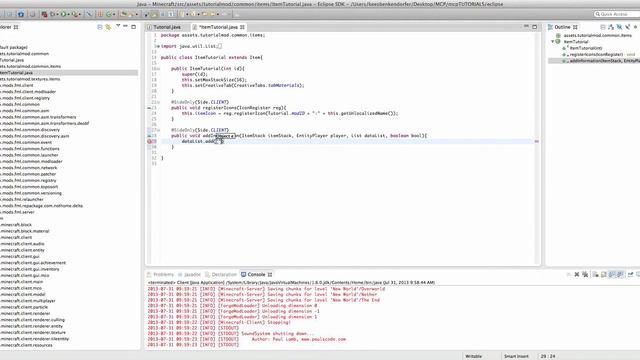Click the Quick Access search field
Image resolution: width=640 pixels, height=360 pixels.
pyautogui.click(x=617, y=14)
